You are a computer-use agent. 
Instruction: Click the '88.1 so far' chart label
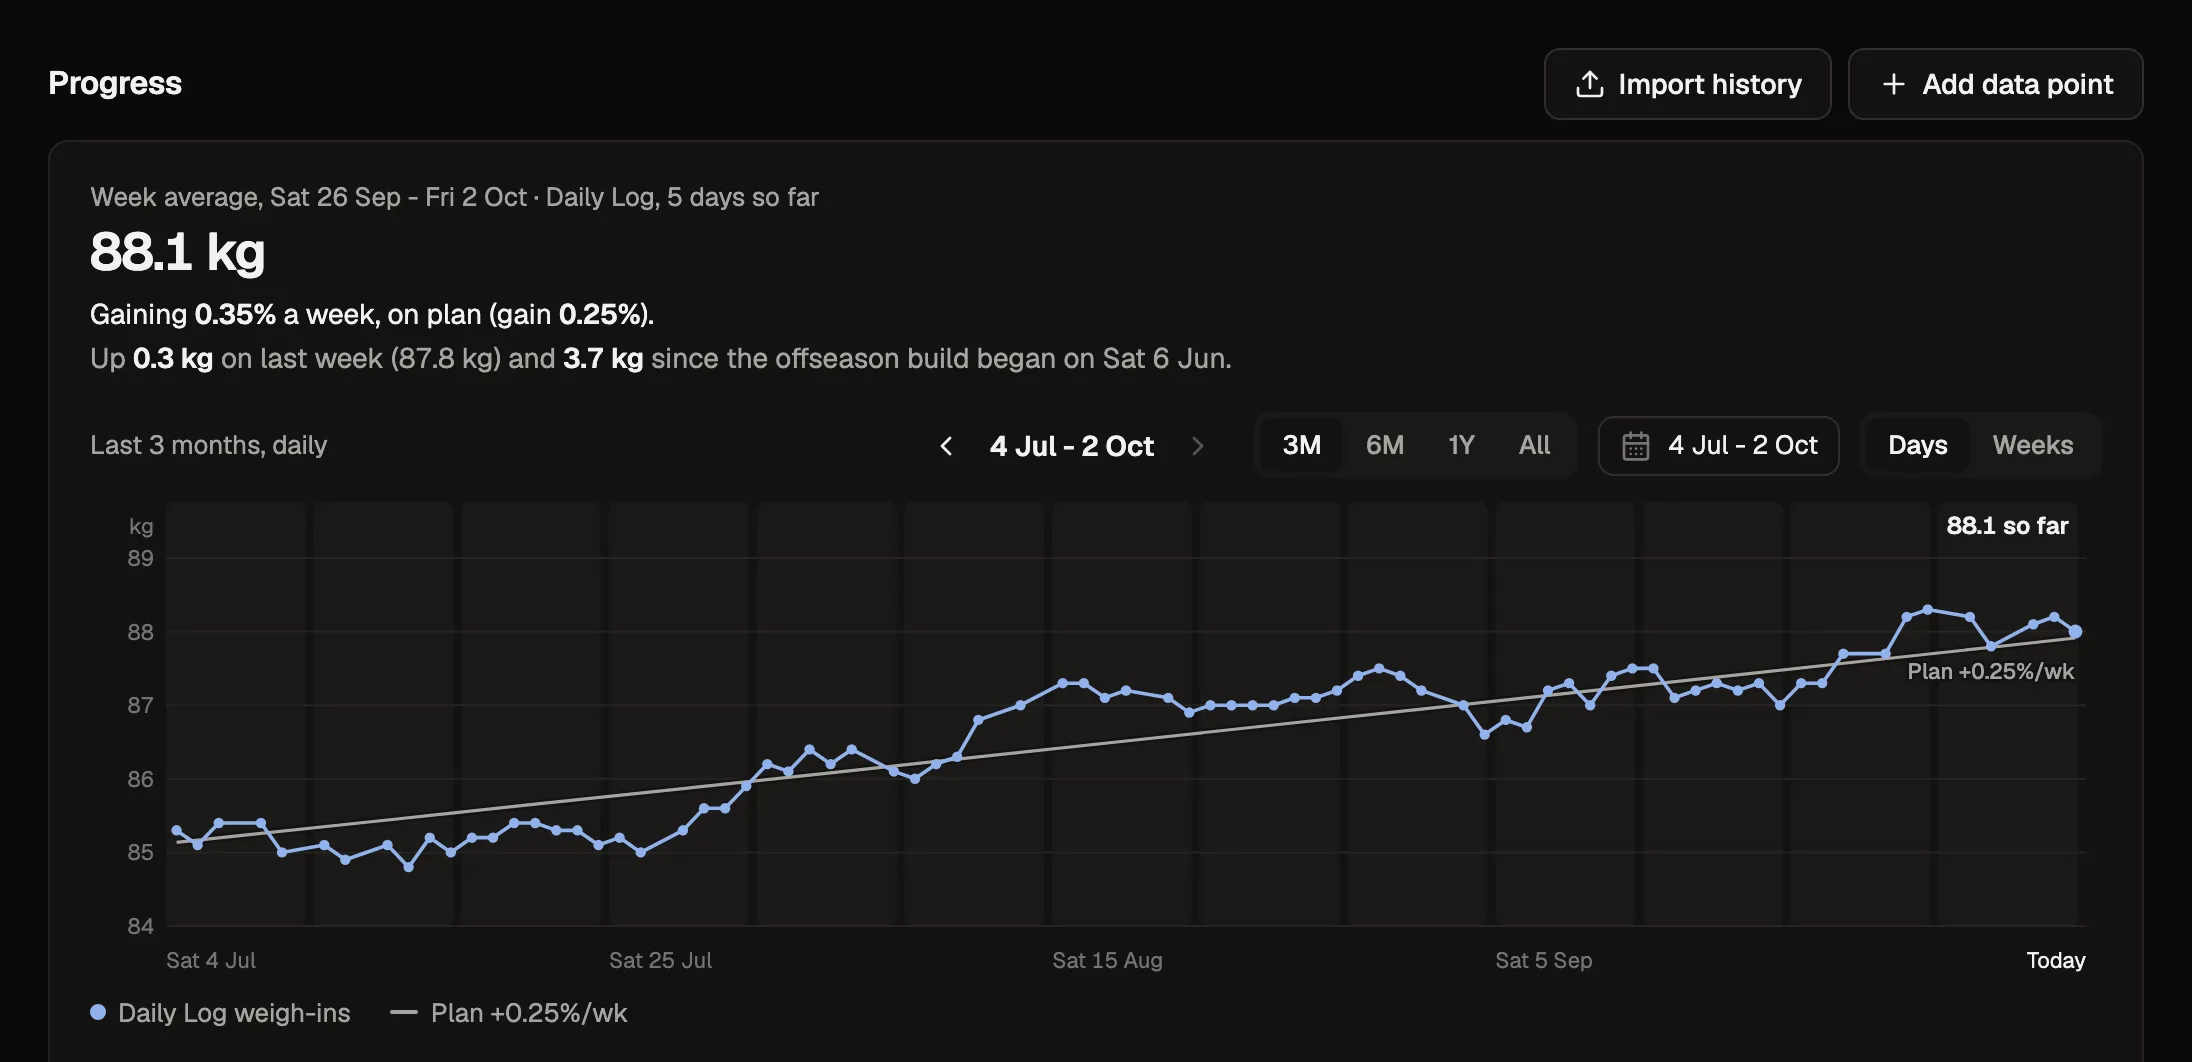[2007, 526]
